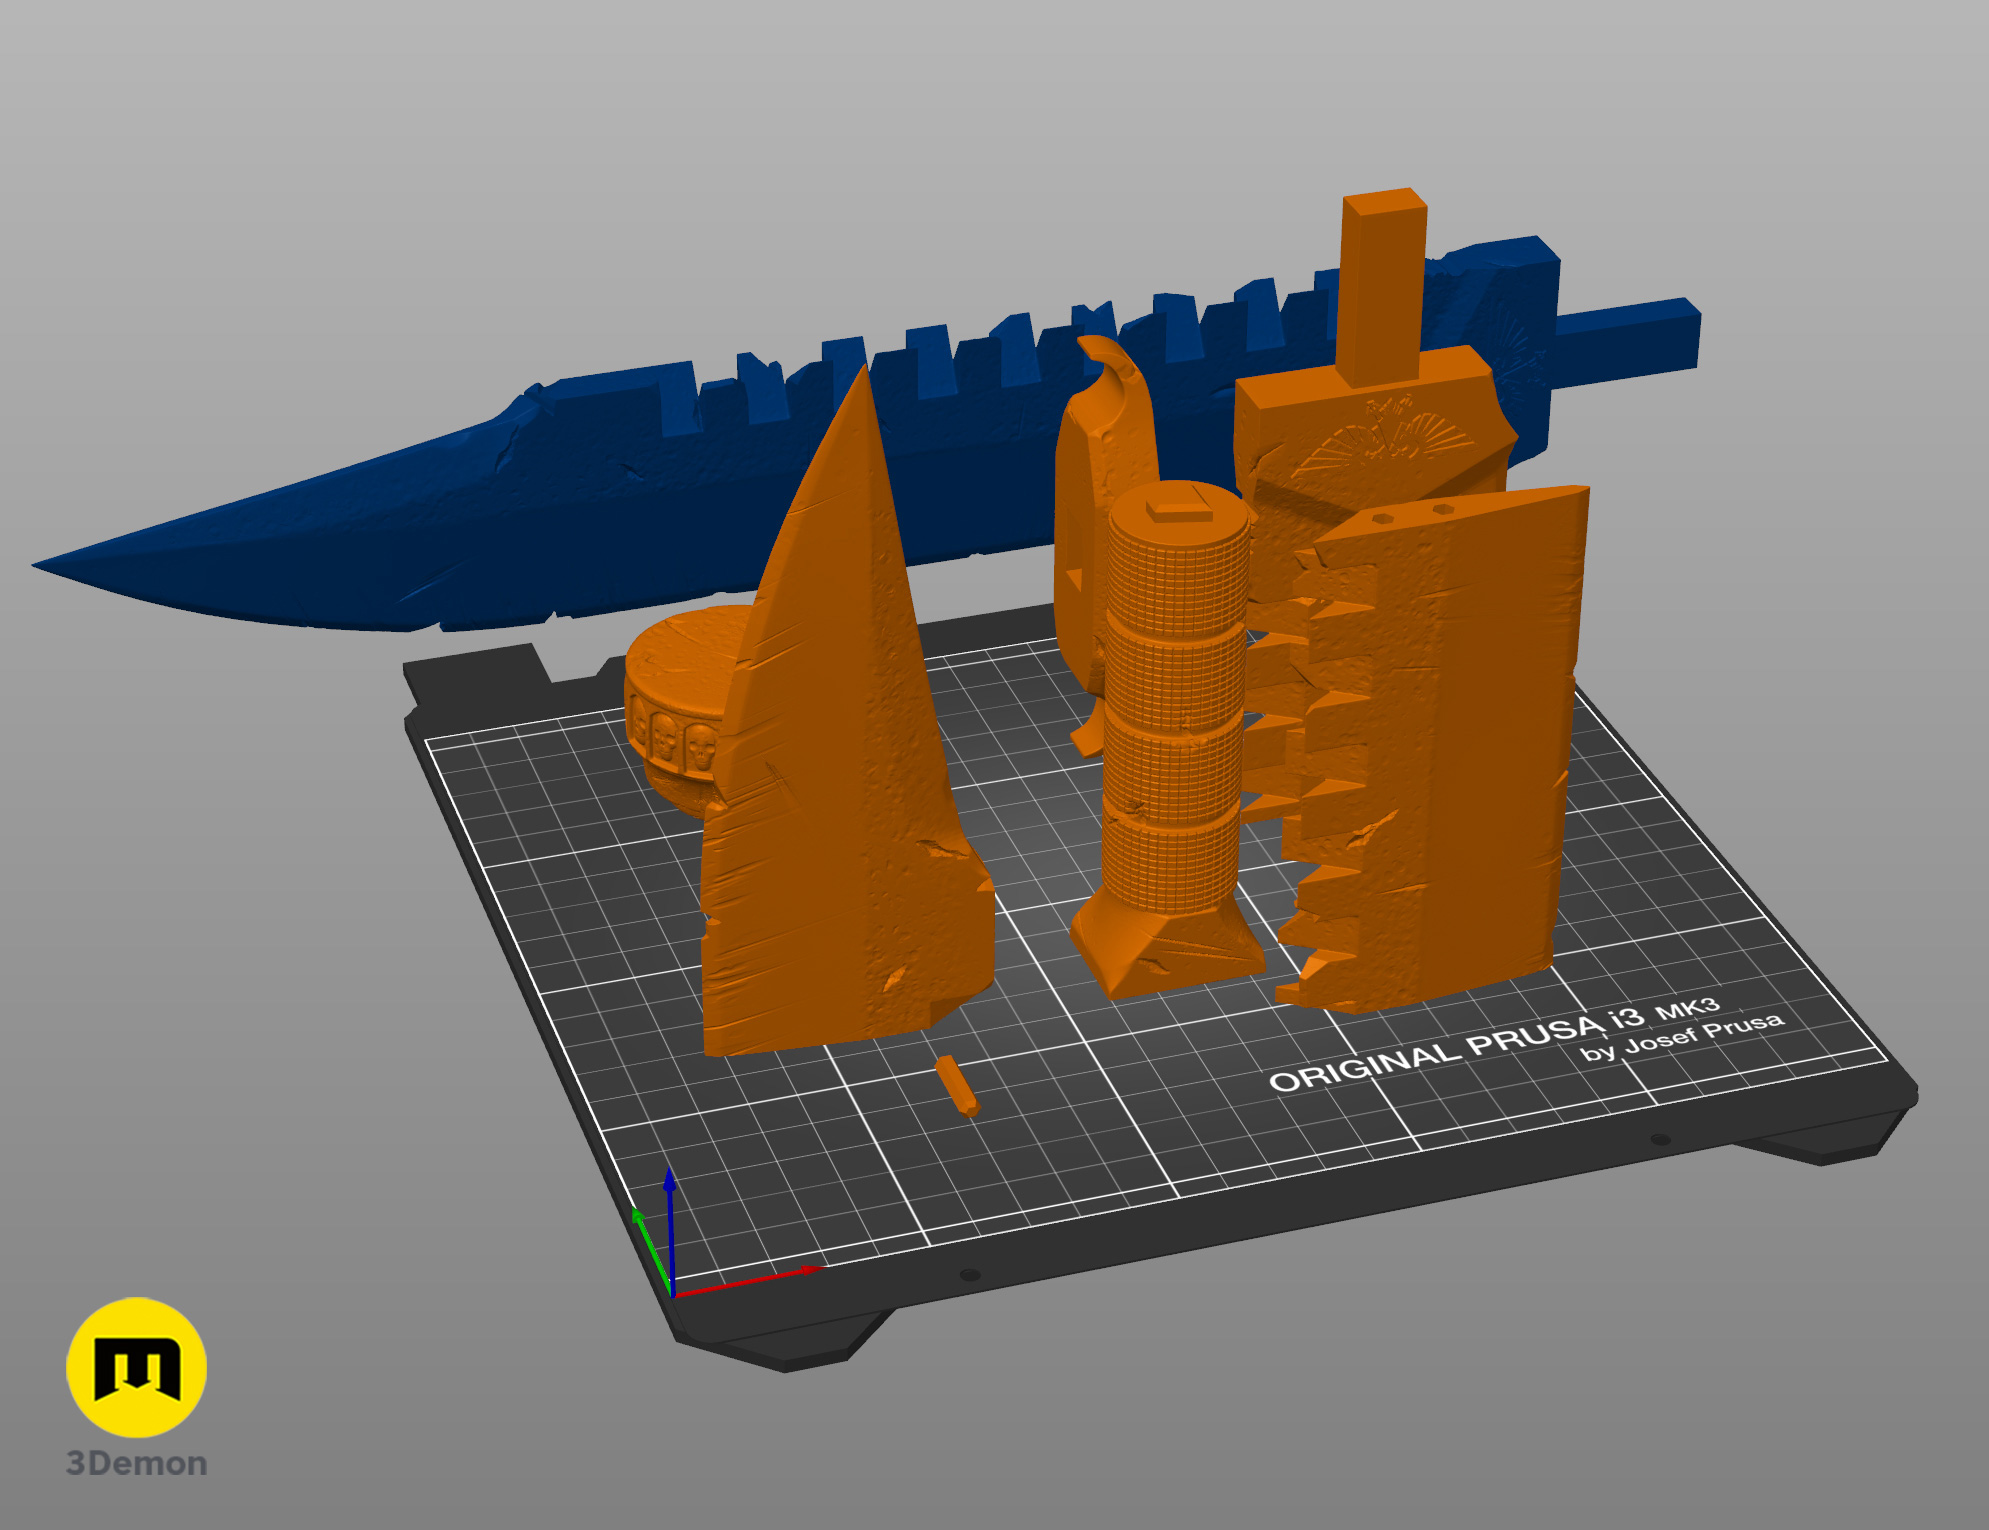Click the rectangular peg atop the guard block
Image resolution: width=1989 pixels, height=1530 pixels.
1383,285
